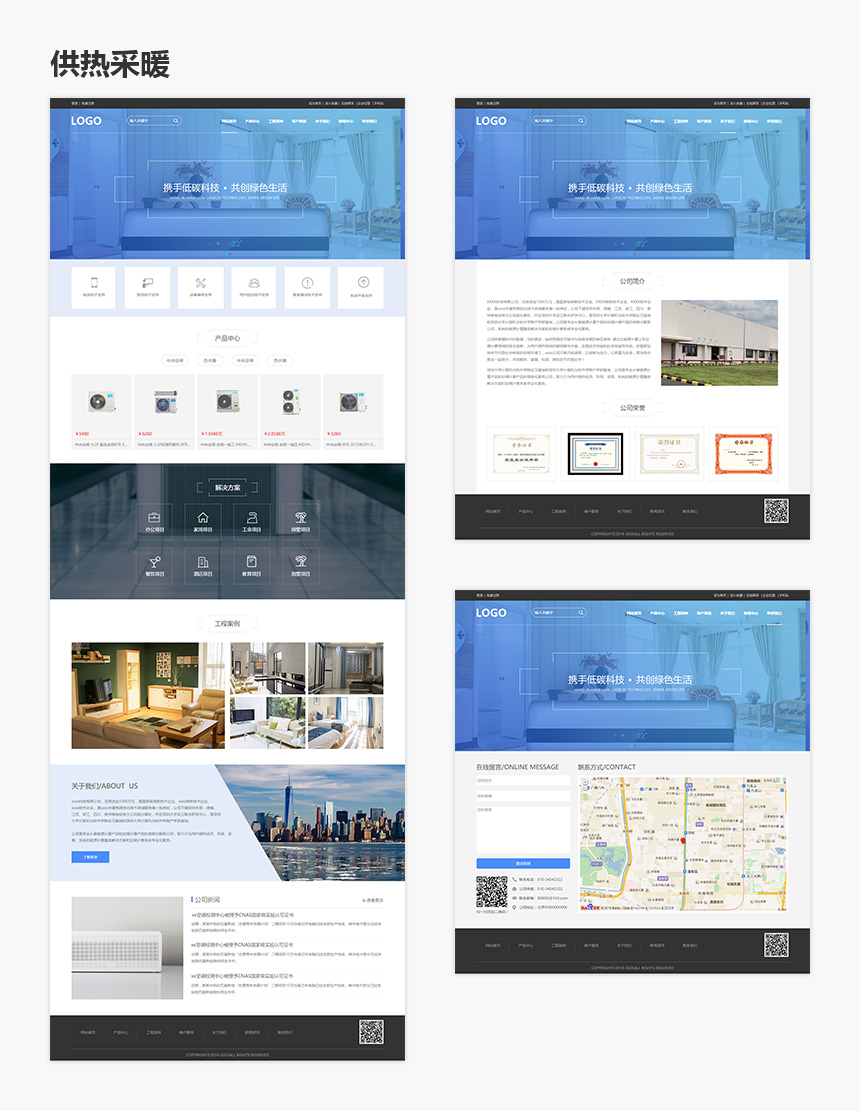Open the house icon solution tile

pos(203,522)
